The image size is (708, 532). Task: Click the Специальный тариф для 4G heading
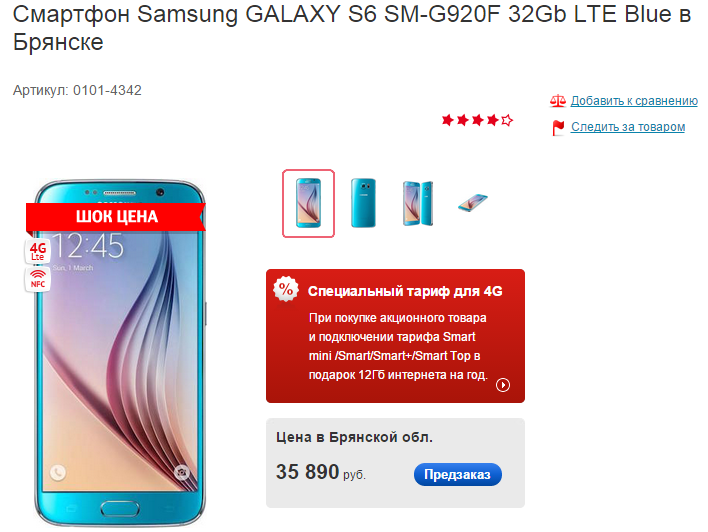pyautogui.click(x=405, y=291)
